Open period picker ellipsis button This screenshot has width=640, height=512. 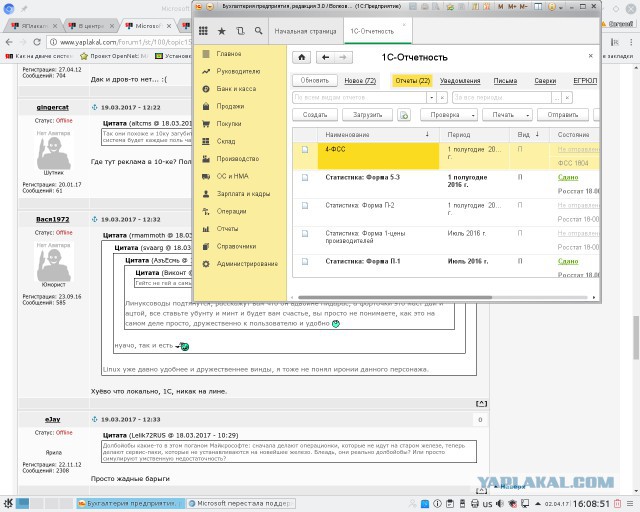coord(557,98)
